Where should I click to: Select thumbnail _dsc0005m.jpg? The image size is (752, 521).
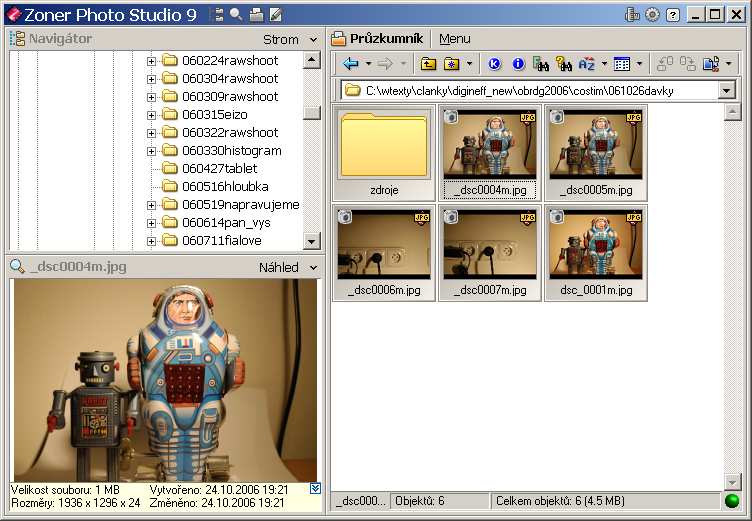(596, 153)
